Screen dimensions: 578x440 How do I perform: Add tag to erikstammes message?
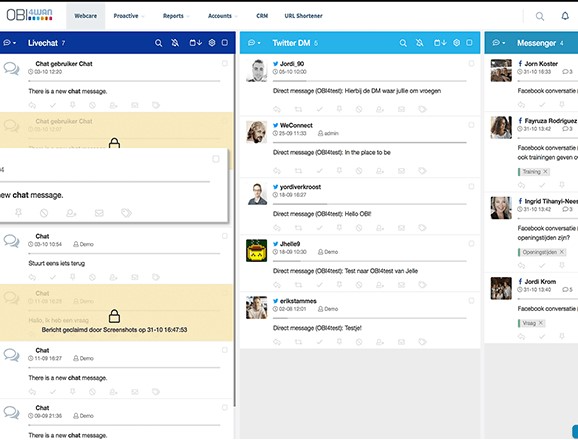(422, 342)
